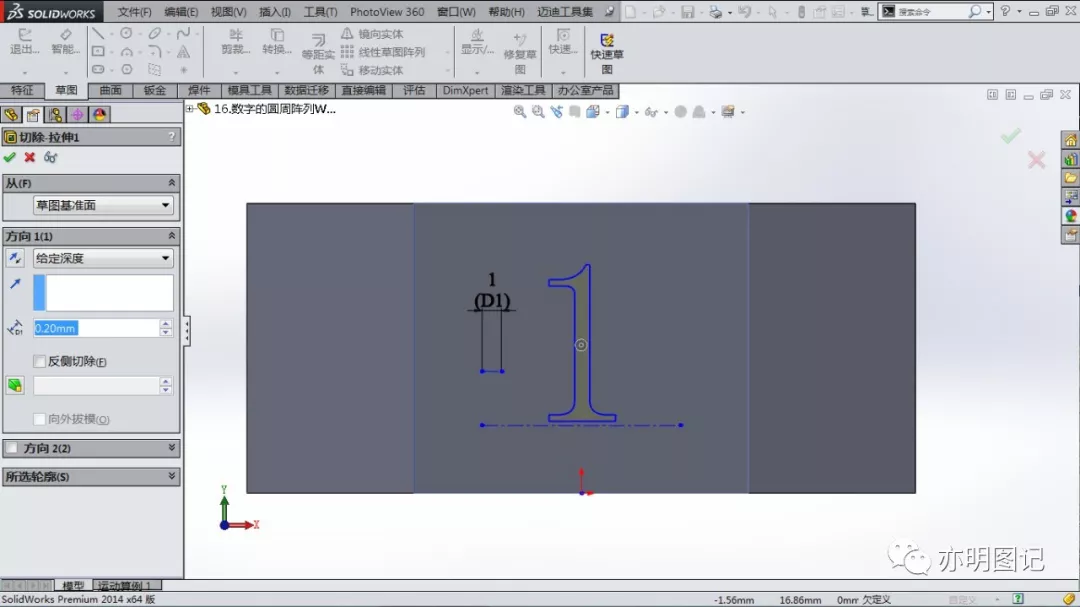1080x607 pixels.
Task: Open search command dropdown arrow
Action: (x=988, y=12)
